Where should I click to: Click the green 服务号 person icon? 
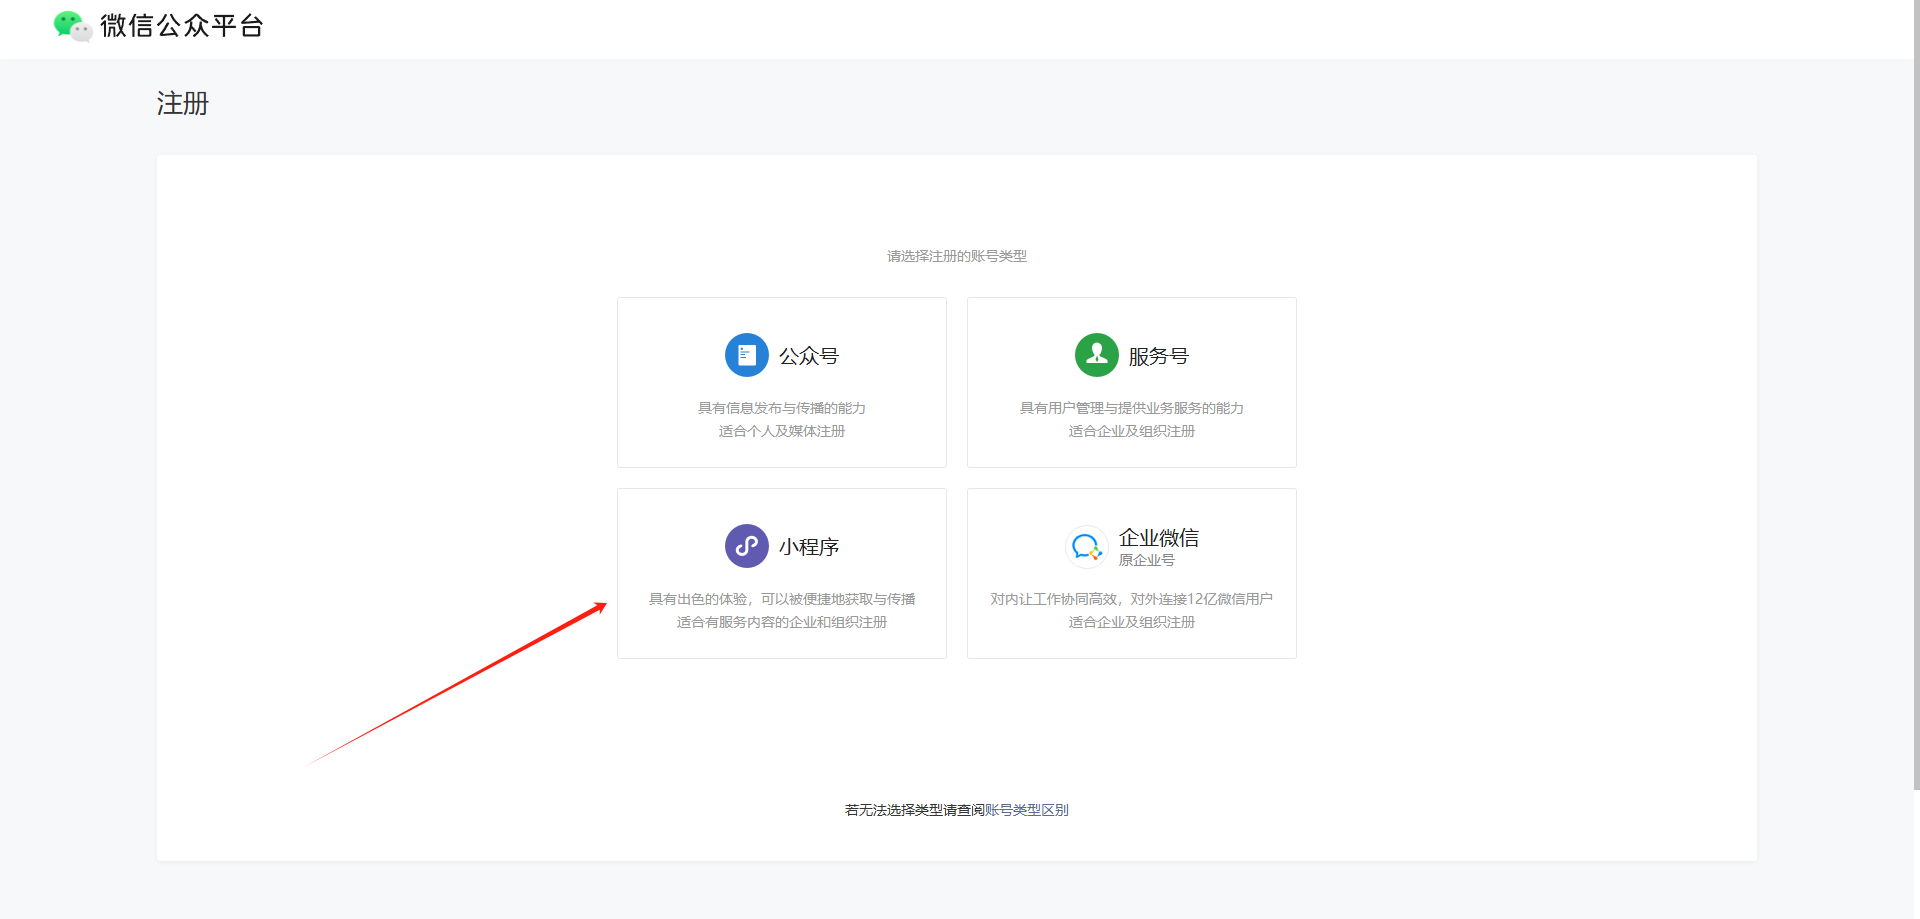point(1096,355)
